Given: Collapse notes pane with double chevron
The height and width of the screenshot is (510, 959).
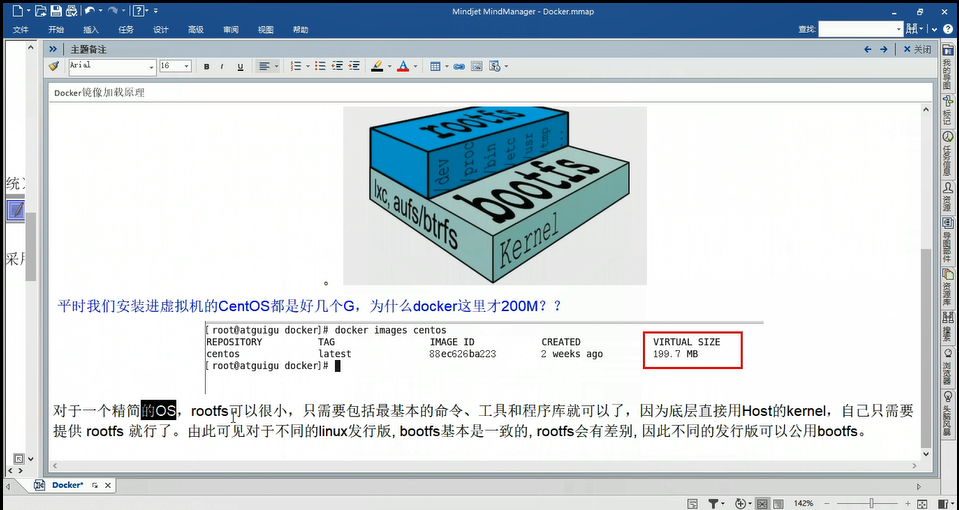Looking at the screenshot, I should [x=53, y=50].
